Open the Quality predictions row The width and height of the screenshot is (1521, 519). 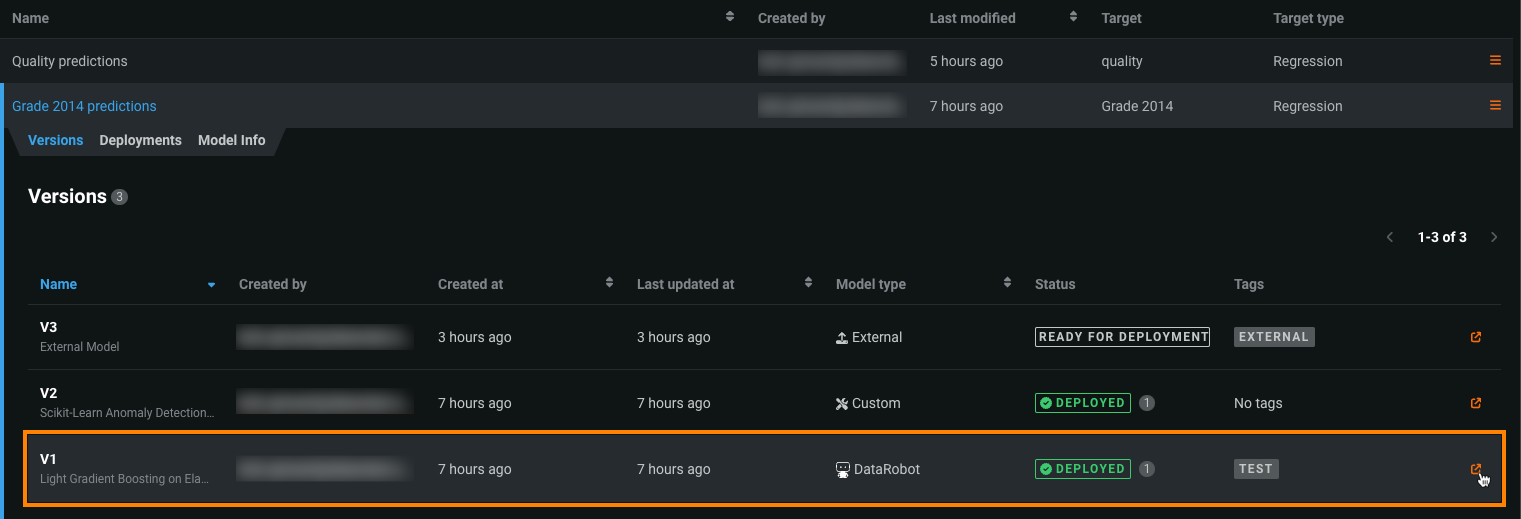pos(70,61)
